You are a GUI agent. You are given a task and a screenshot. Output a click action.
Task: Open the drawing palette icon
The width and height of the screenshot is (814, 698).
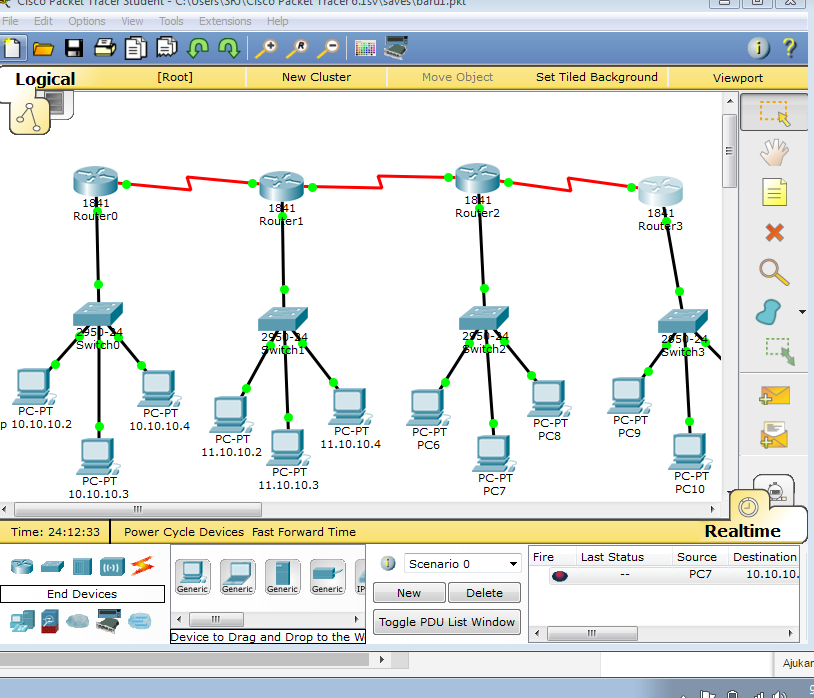365,49
